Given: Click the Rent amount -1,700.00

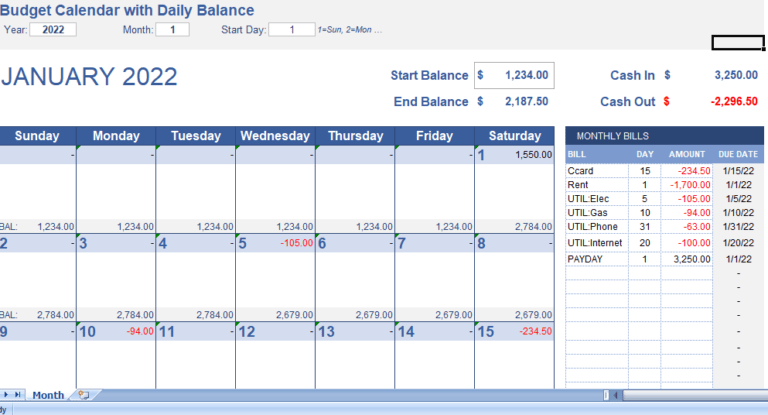Looking at the screenshot, I should pos(687,185).
